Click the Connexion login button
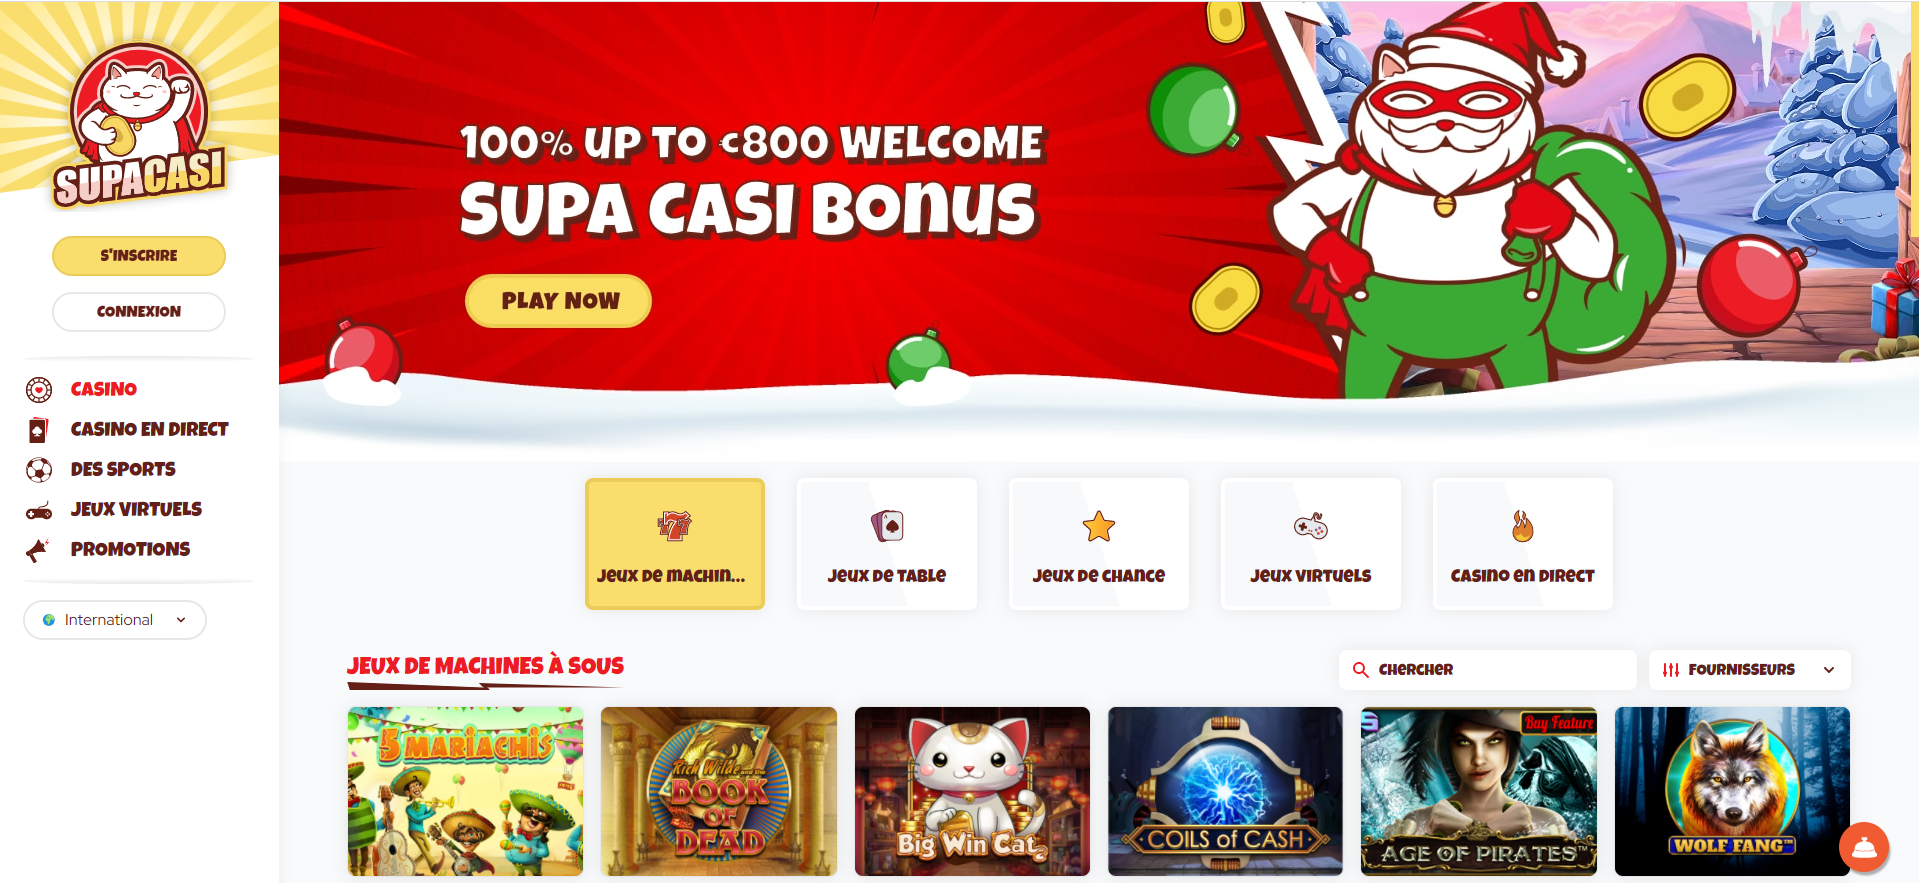 pos(139,311)
